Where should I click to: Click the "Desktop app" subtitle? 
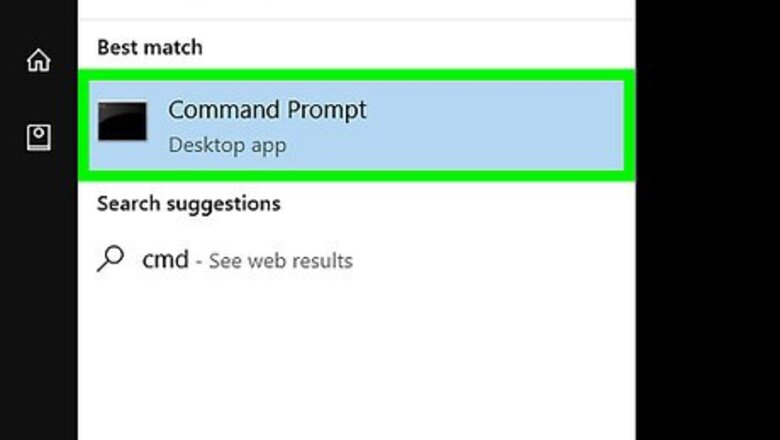227,145
